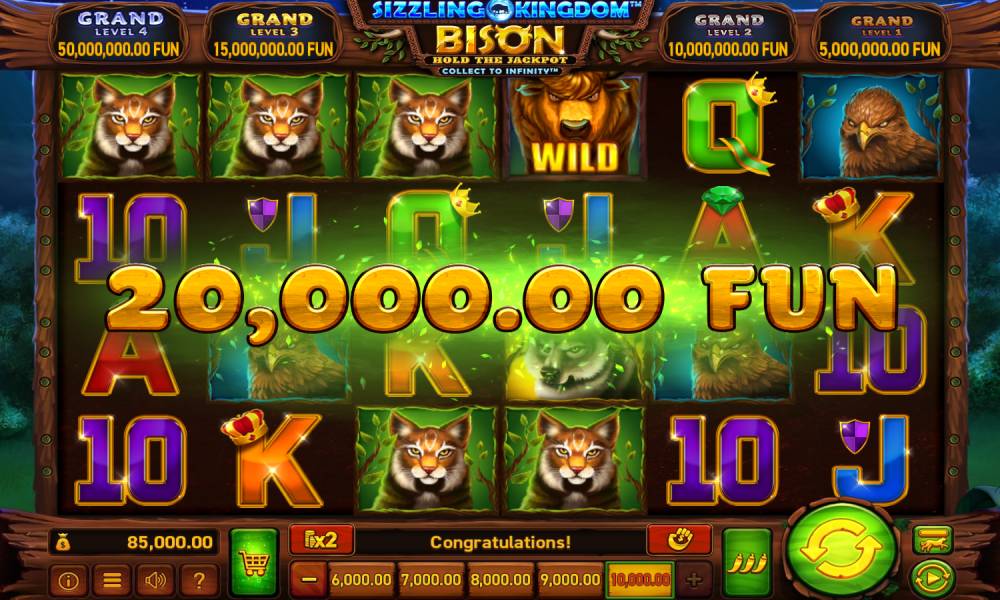The height and width of the screenshot is (600, 1000).
Task: Select the 6,000.00 bet amount
Action: [x=361, y=580]
